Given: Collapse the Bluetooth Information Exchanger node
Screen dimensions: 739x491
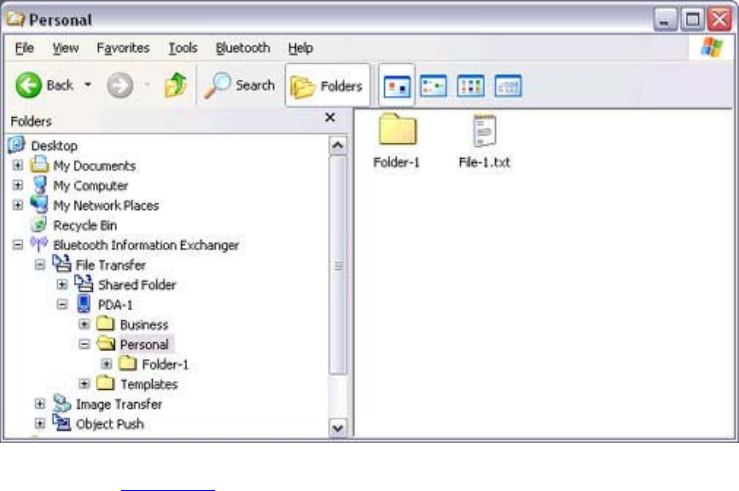Looking at the screenshot, I should point(17,245).
